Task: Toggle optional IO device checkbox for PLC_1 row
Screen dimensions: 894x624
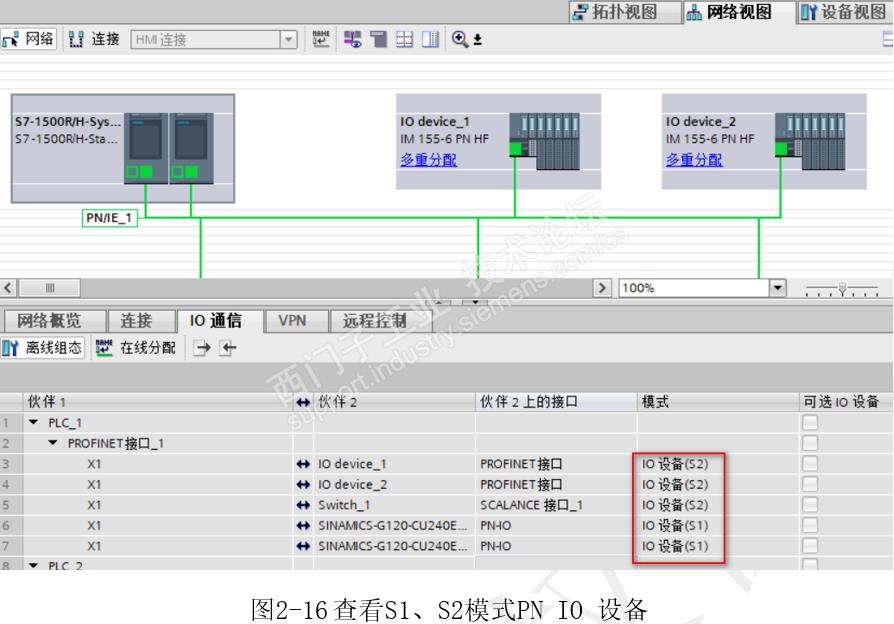Action: click(810, 423)
